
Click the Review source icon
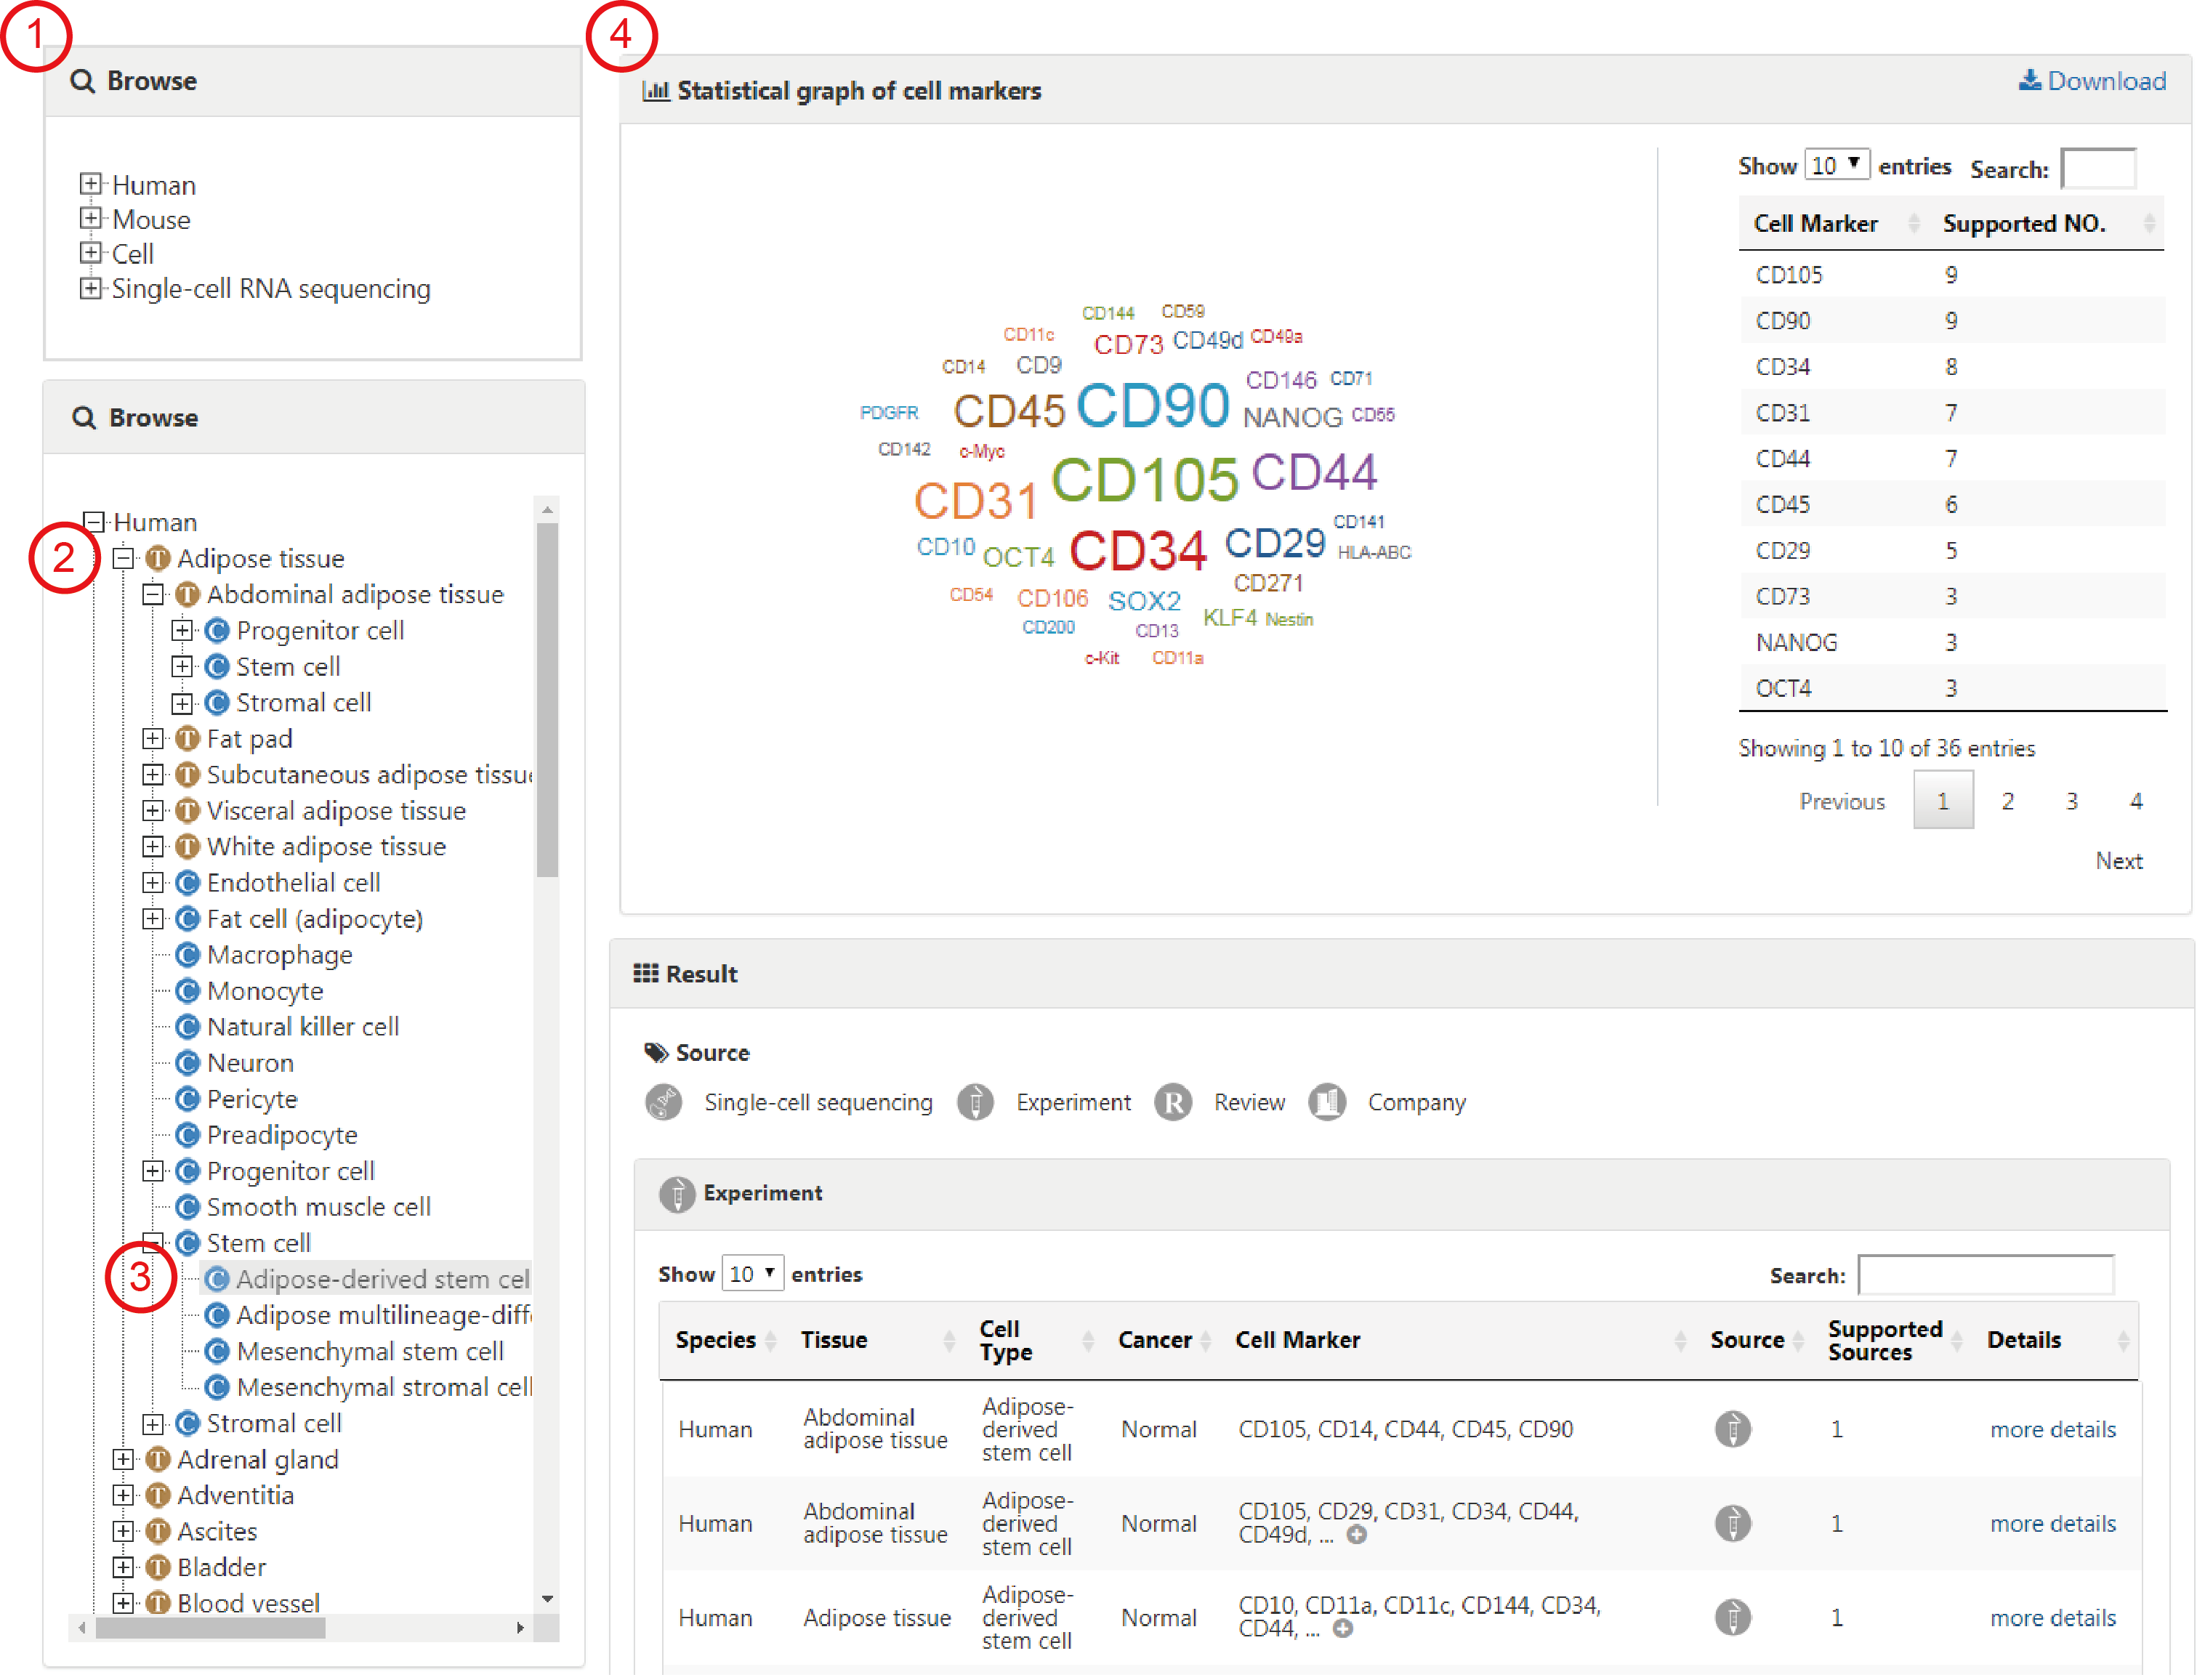click(x=1173, y=1103)
